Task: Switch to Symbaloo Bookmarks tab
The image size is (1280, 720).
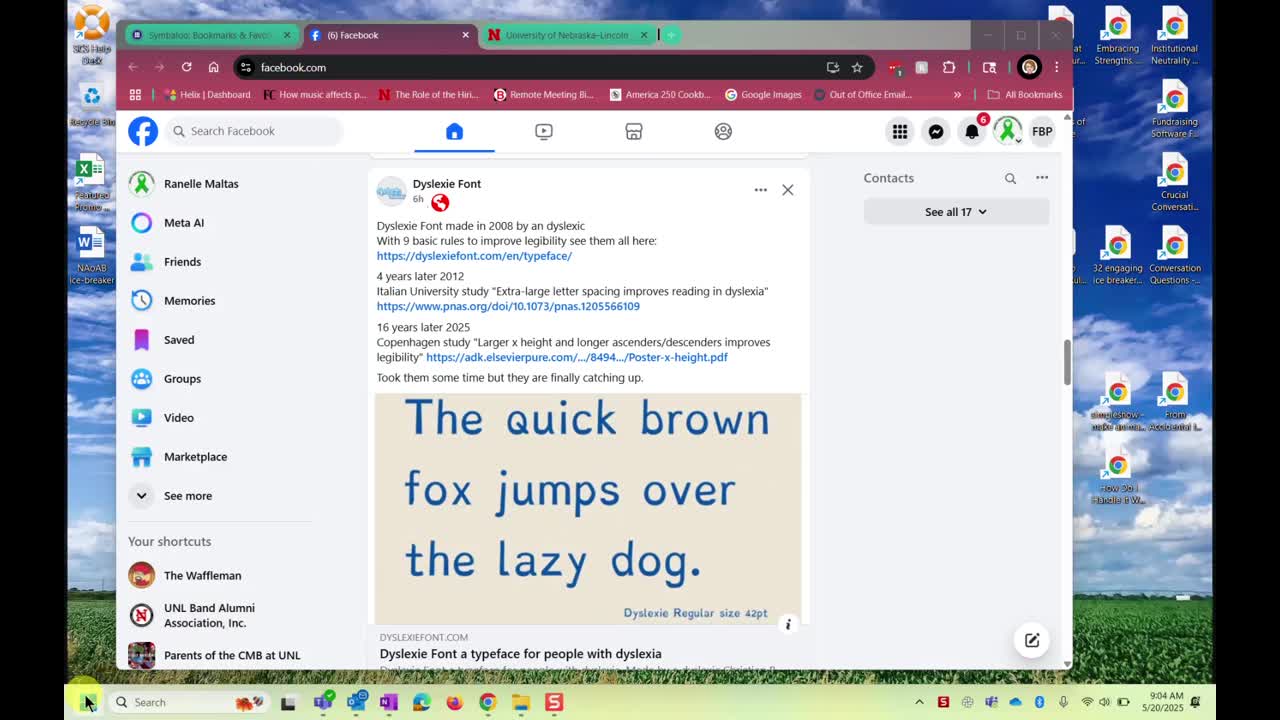Action: point(212,35)
